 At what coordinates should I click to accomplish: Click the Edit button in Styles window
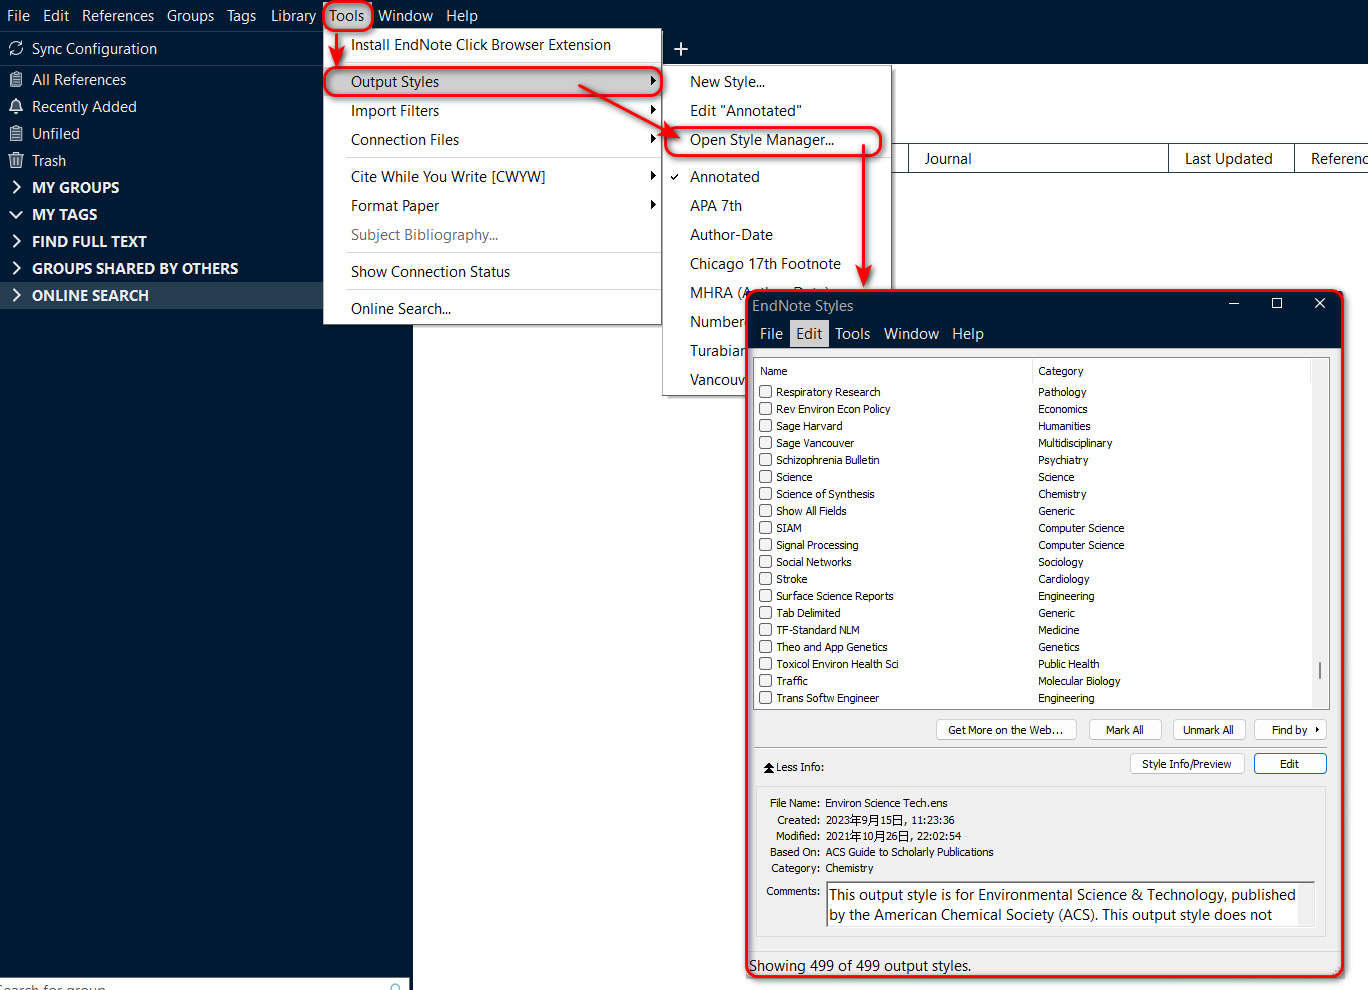(x=1290, y=764)
